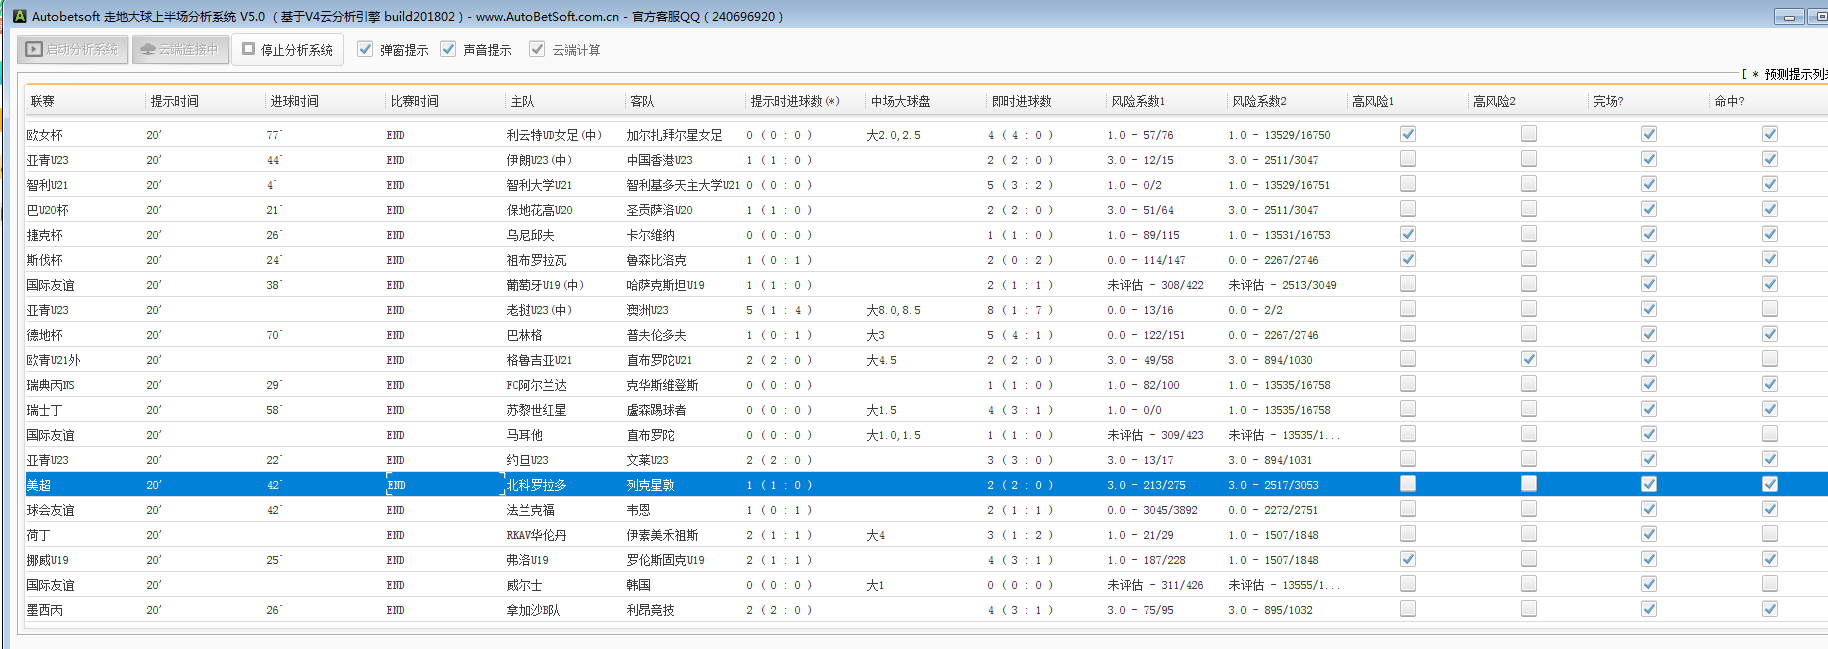
Task: Toggle 命中? checkbox in 瑞士丁 row
Action: pyautogui.click(x=1770, y=409)
